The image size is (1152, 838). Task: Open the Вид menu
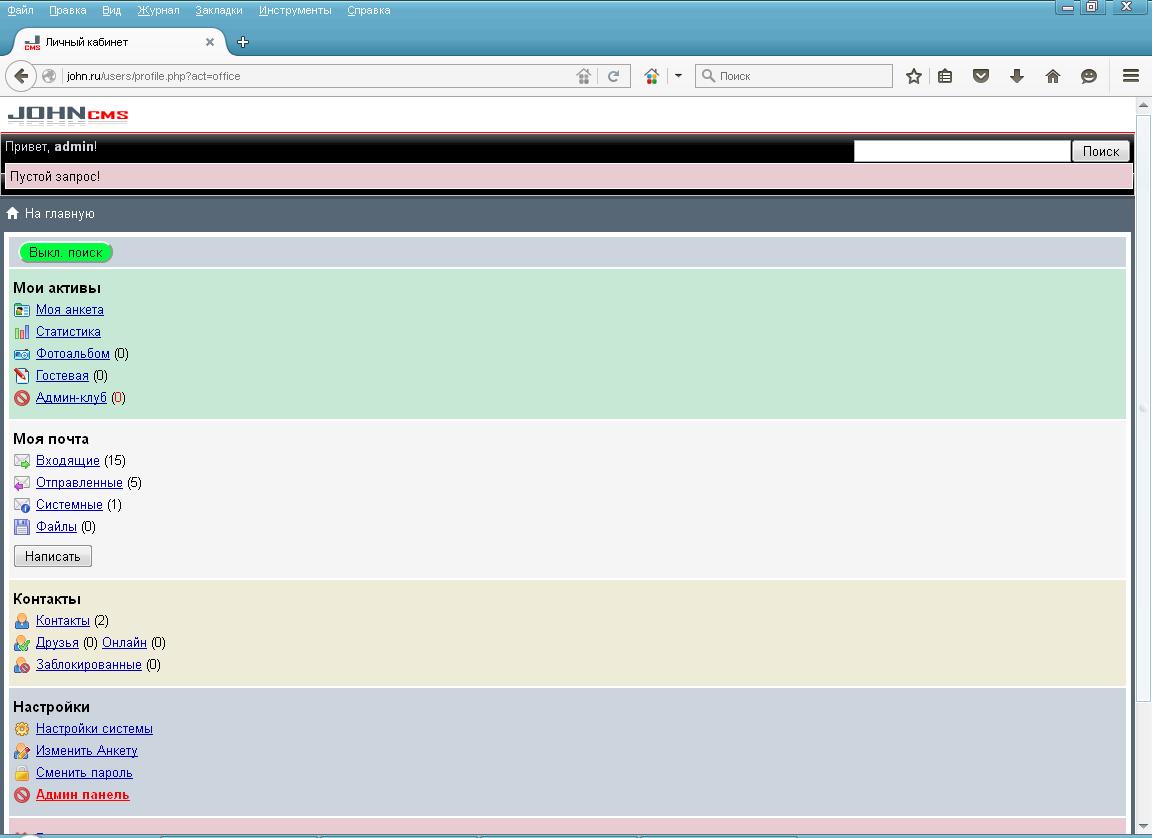point(112,10)
